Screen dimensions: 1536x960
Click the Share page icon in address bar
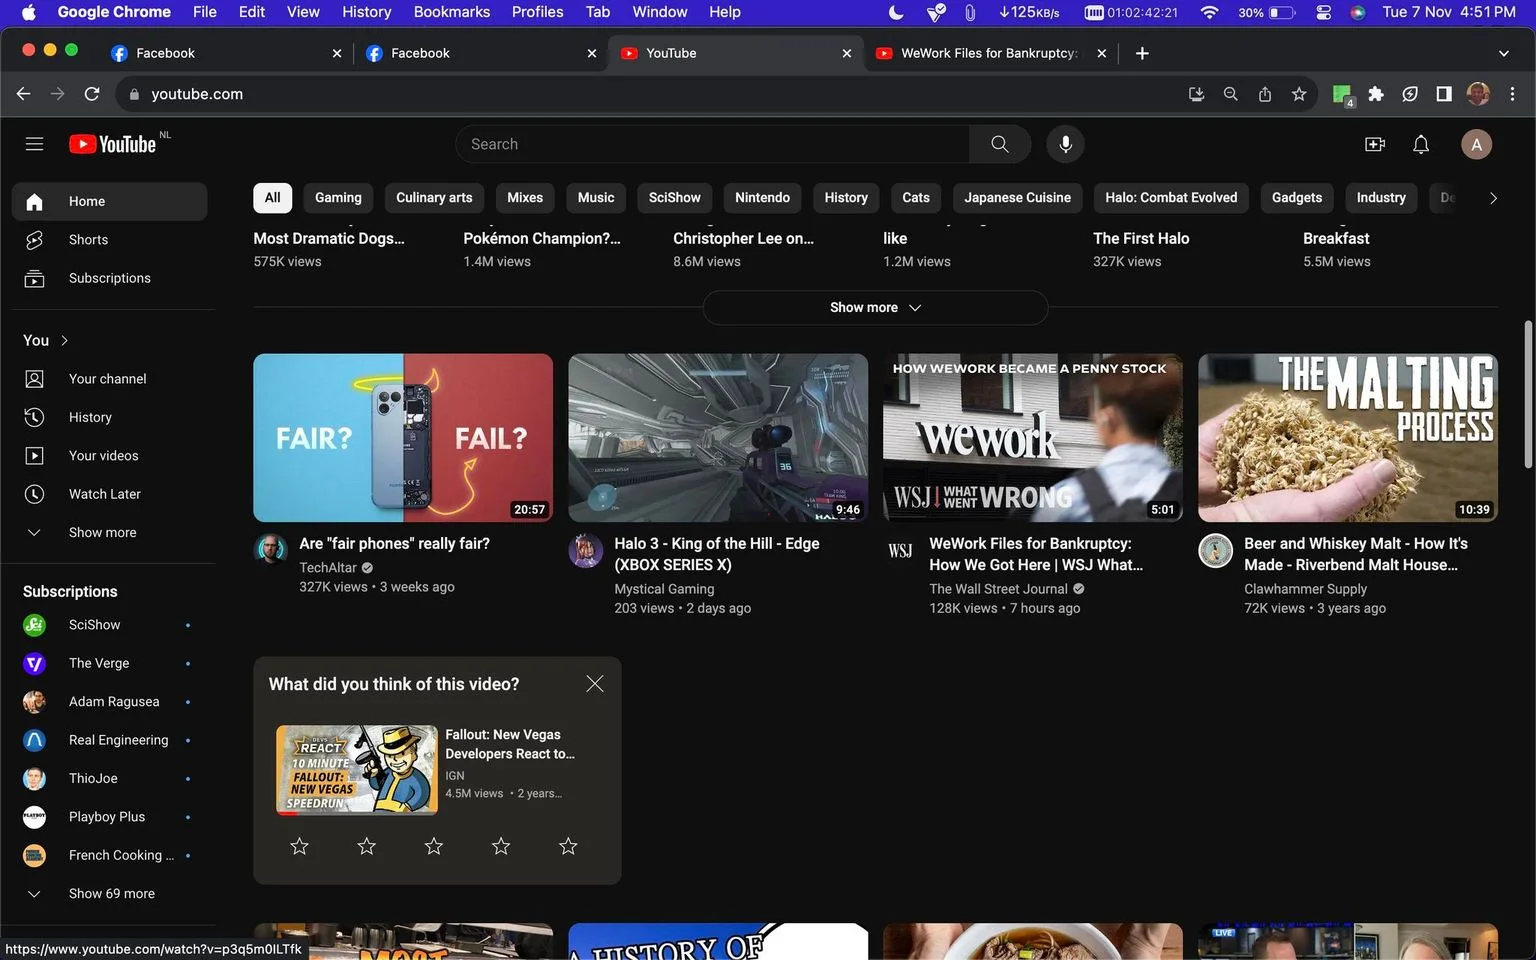1265,94
